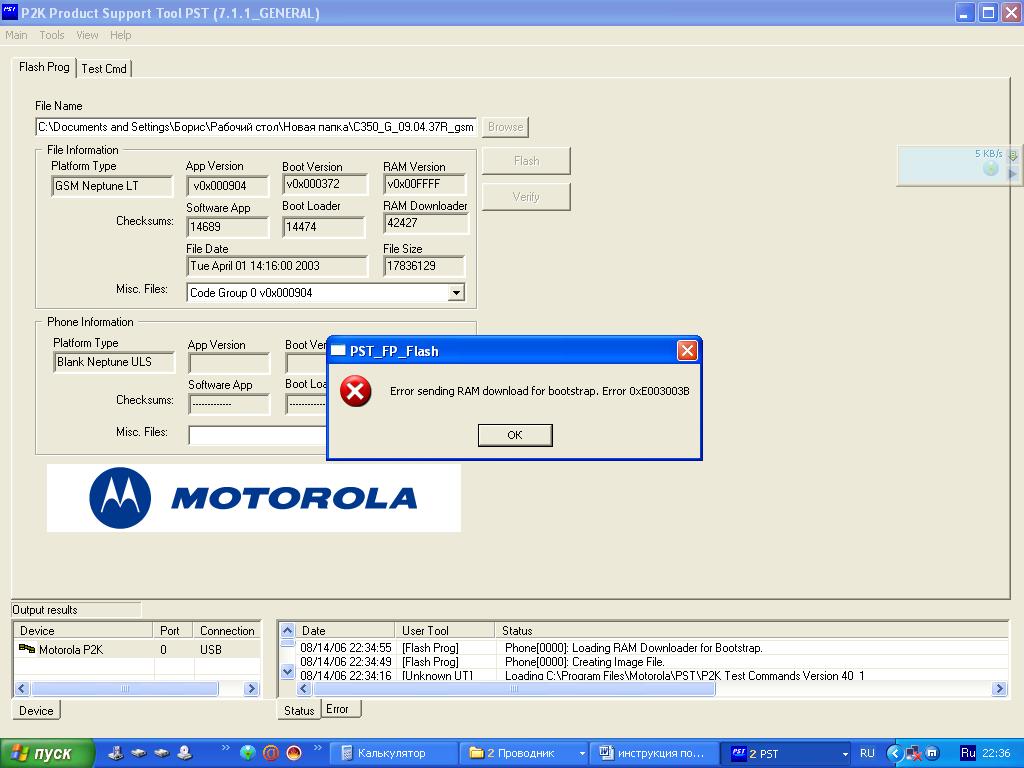Open the Main menu
The width and height of the screenshot is (1024, 768).
point(16,35)
